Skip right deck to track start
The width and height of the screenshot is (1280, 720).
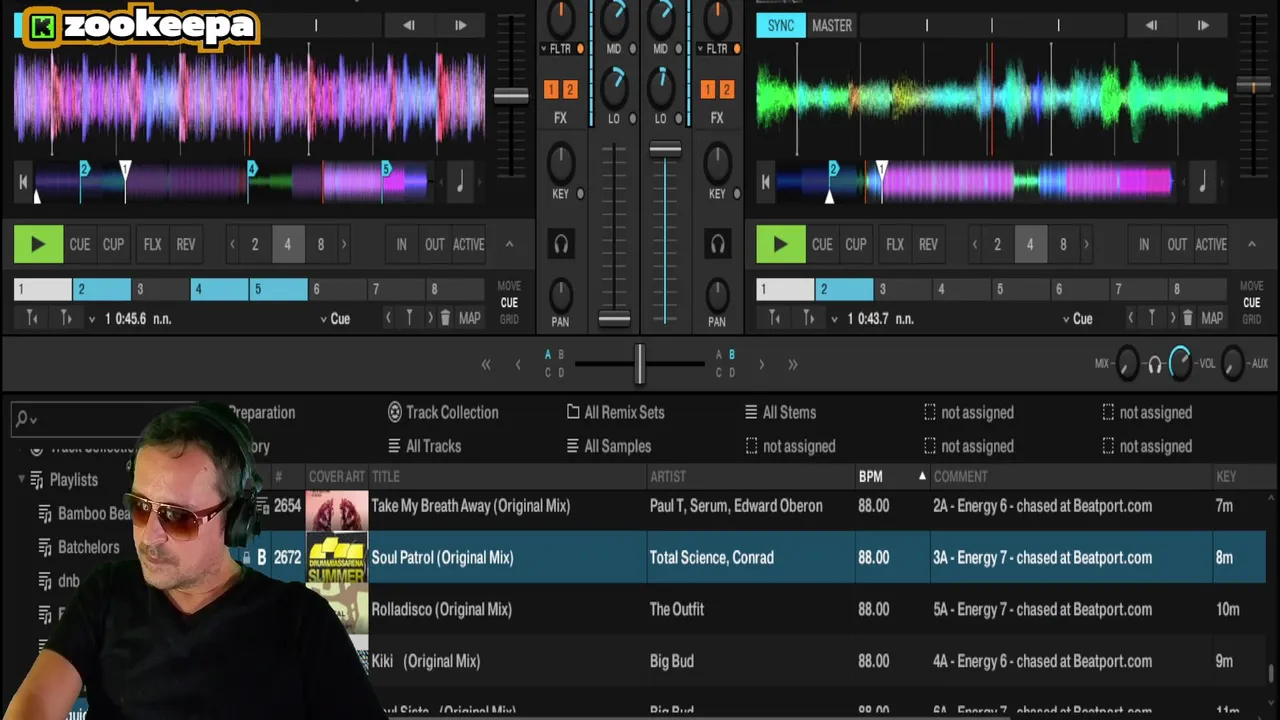pos(765,182)
